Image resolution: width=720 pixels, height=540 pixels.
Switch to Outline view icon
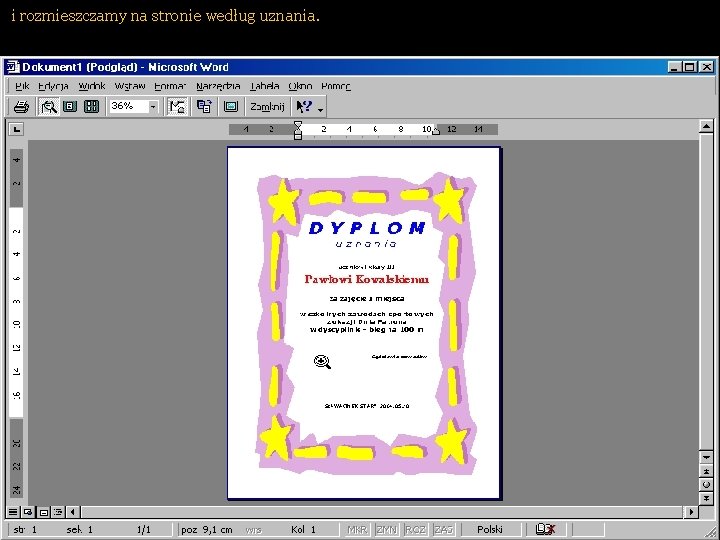point(58,512)
